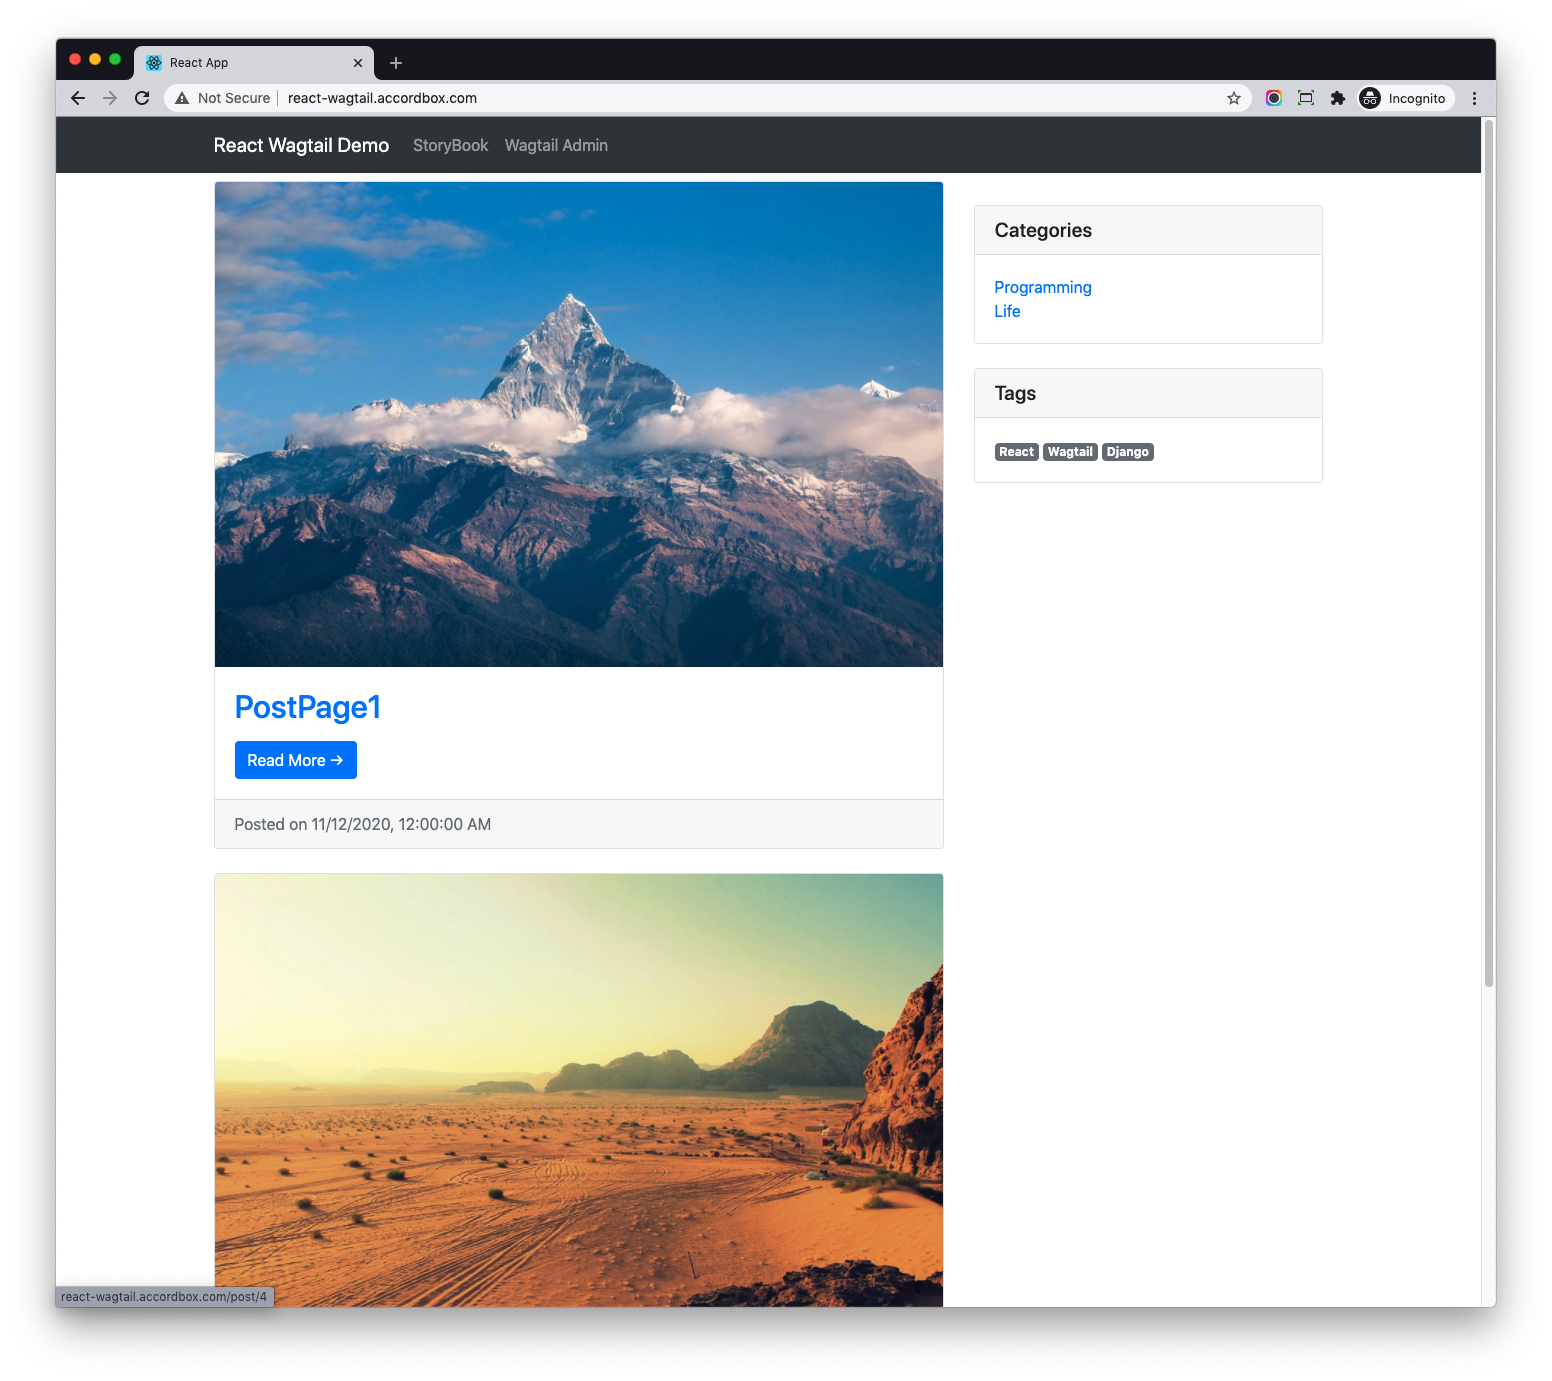Filter posts by the React tag
This screenshot has height=1381, width=1552.
click(x=1017, y=452)
